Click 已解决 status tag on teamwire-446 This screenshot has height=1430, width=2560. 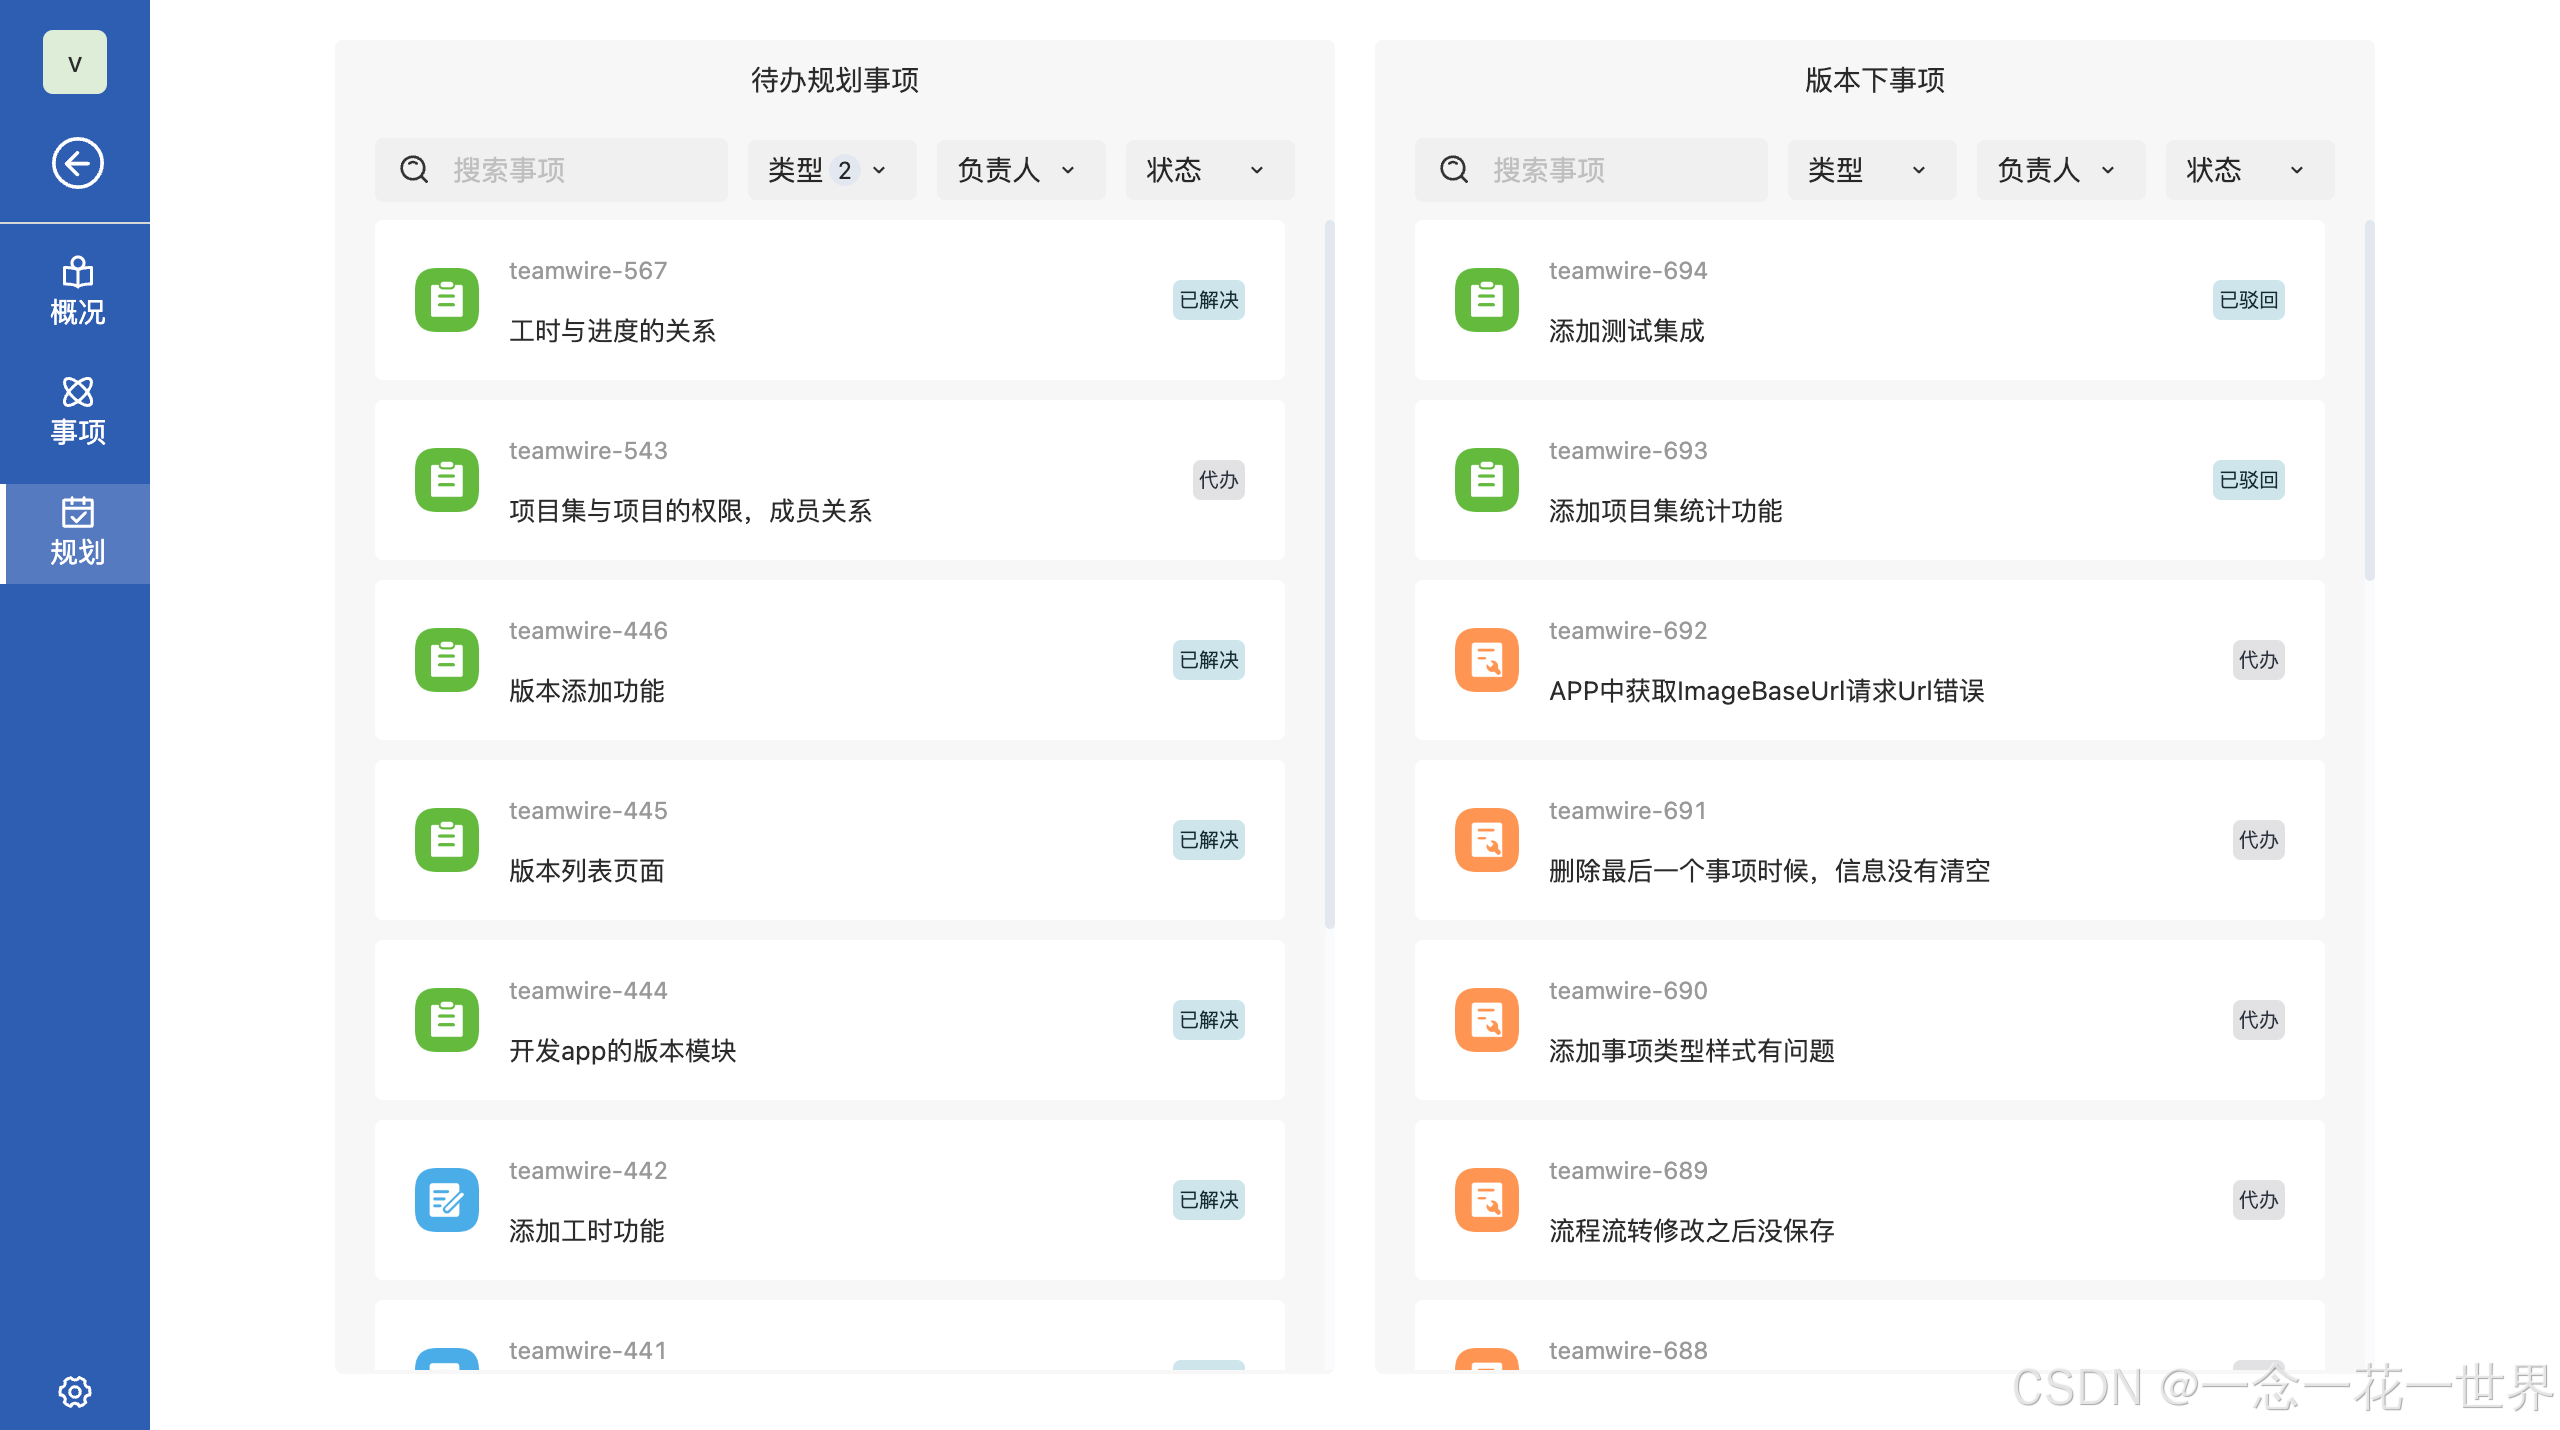[1208, 660]
